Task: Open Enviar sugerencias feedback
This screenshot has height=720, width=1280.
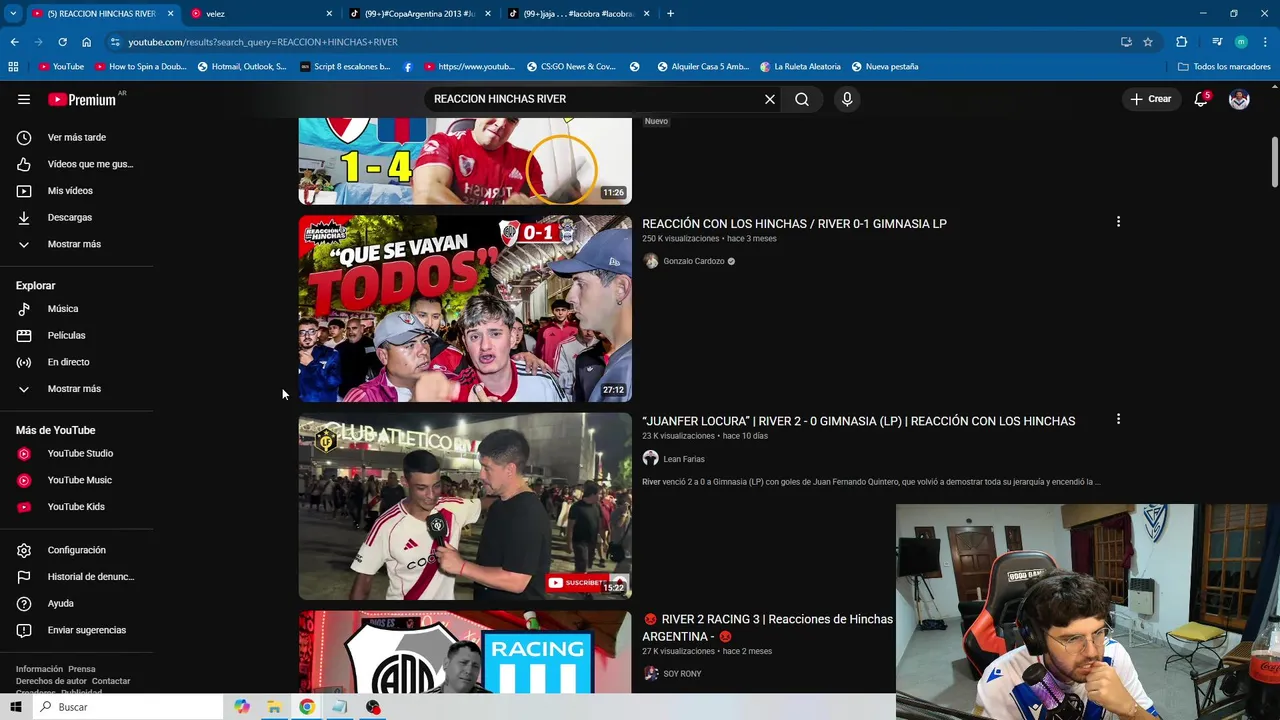Action: coord(76,630)
